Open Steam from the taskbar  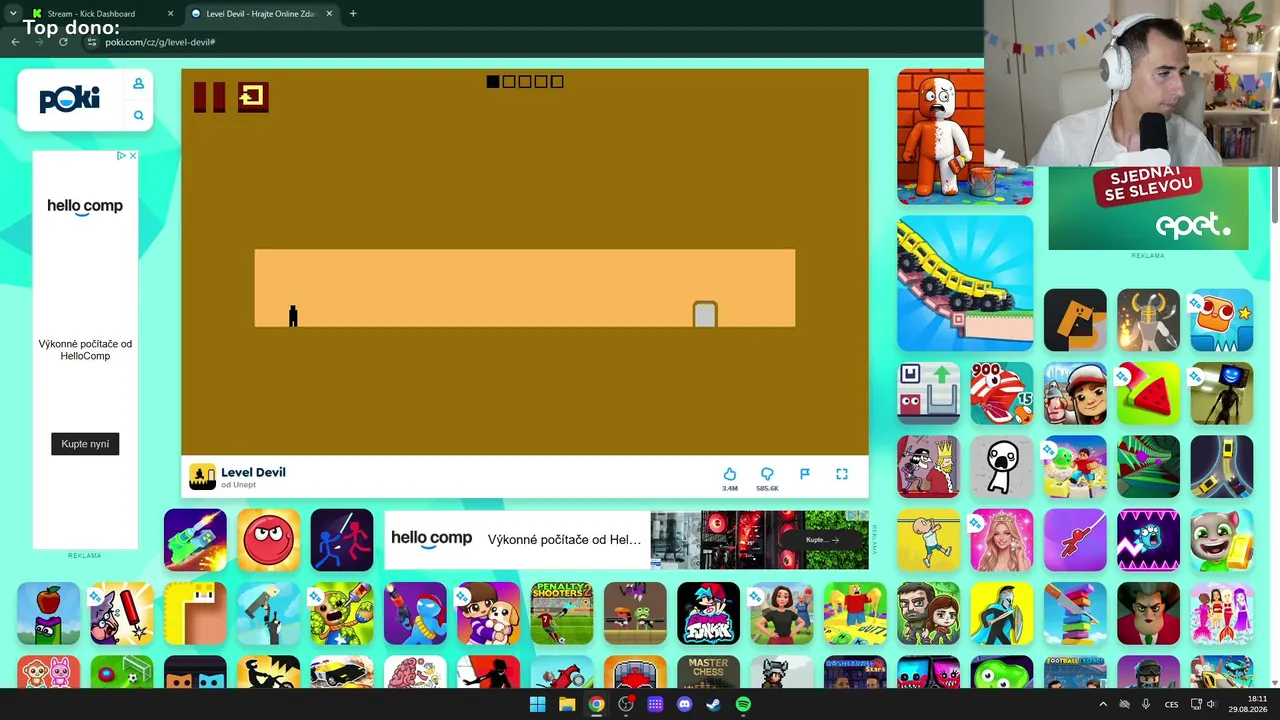tap(714, 704)
